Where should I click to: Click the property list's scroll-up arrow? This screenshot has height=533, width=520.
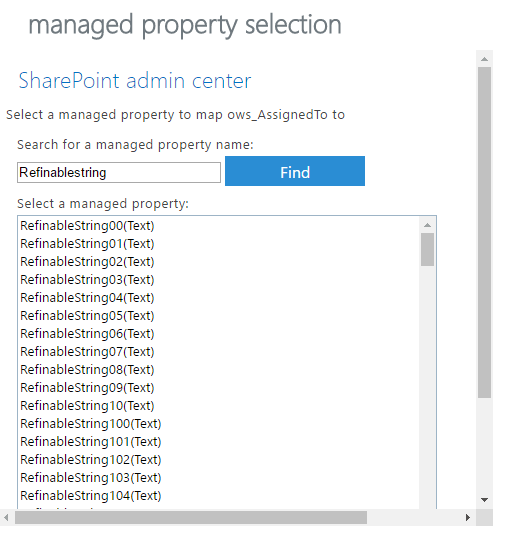pos(428,225)
